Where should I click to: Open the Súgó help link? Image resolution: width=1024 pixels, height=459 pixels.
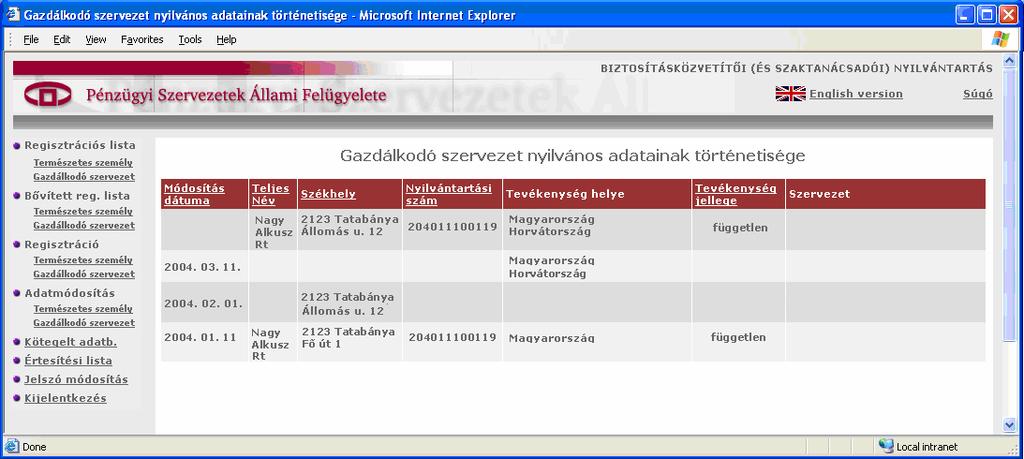coord(978,93)
